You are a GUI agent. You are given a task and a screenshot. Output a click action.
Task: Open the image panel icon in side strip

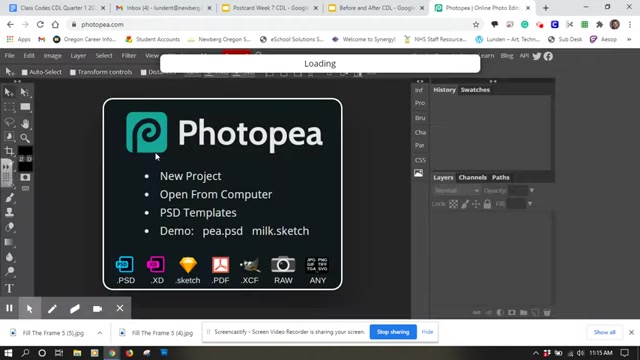point(419,173)
